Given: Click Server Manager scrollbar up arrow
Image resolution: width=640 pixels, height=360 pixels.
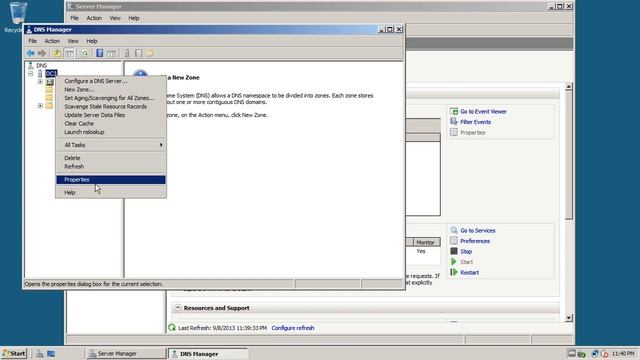Looking at the screenshot, I should coord(569,87).
